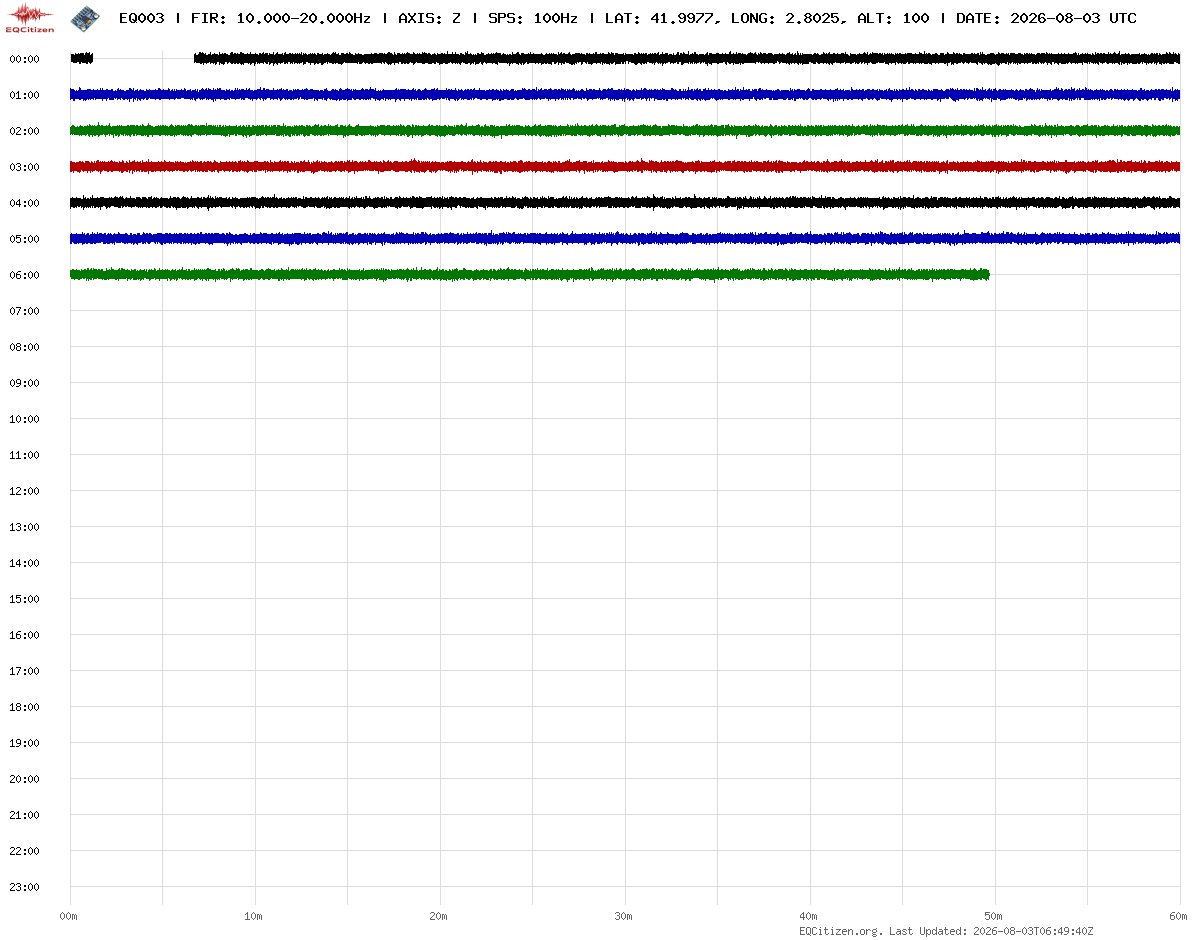Click the 00:00 hour label
The width and height of the screenshot is (1200, 940).
[x=24, y=59]
